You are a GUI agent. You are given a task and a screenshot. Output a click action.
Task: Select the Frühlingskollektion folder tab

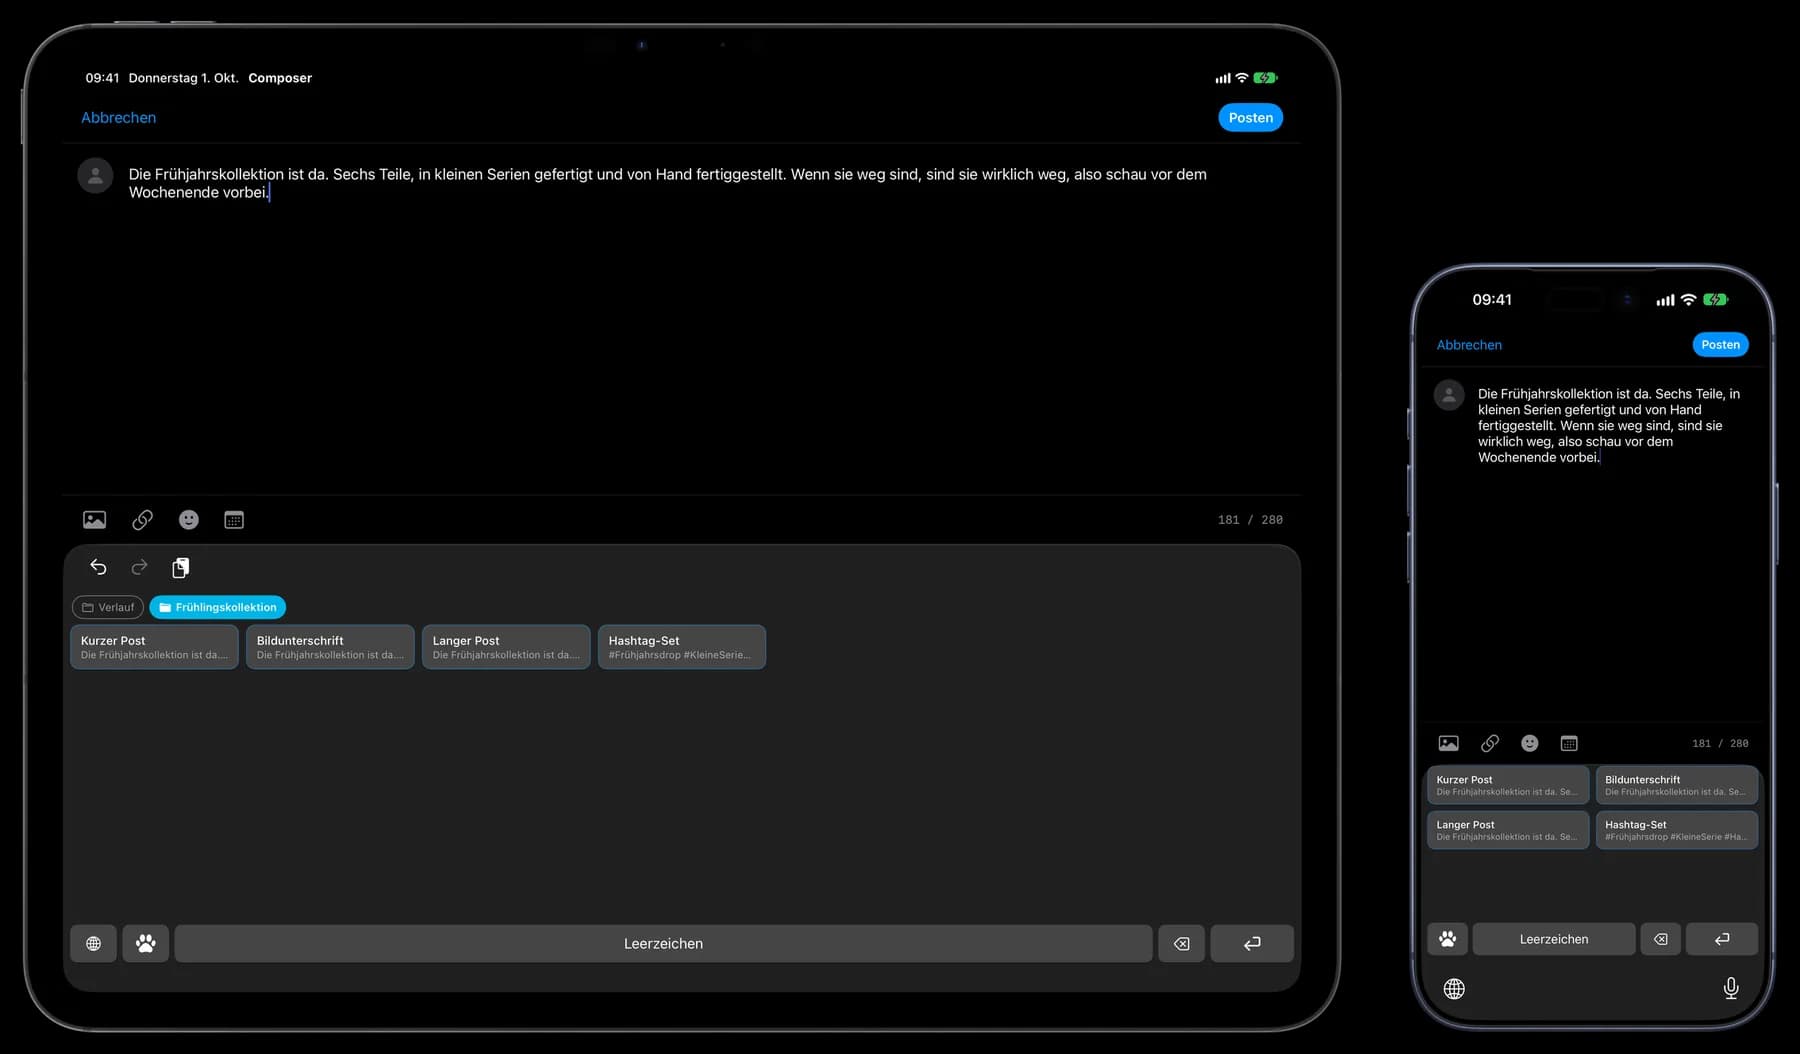coord(218,607)
